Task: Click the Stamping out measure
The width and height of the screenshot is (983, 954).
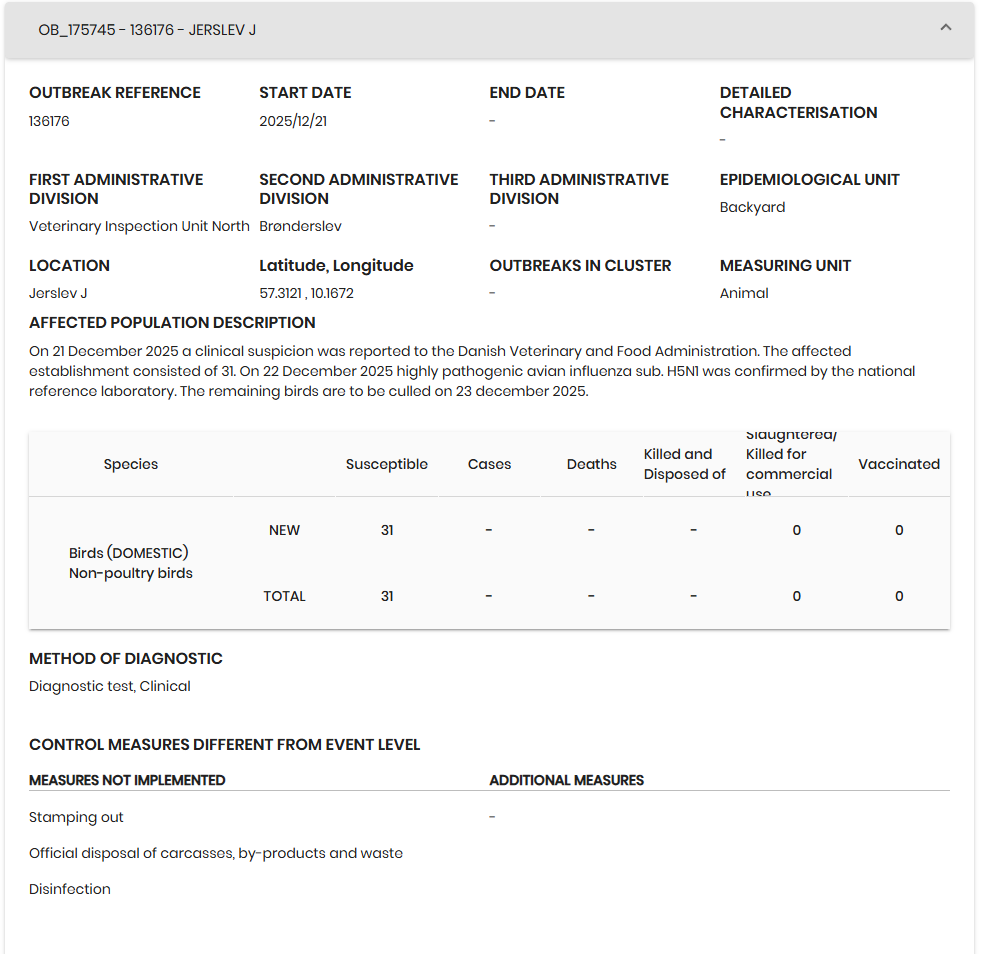Action: click(x=76, y=817)
